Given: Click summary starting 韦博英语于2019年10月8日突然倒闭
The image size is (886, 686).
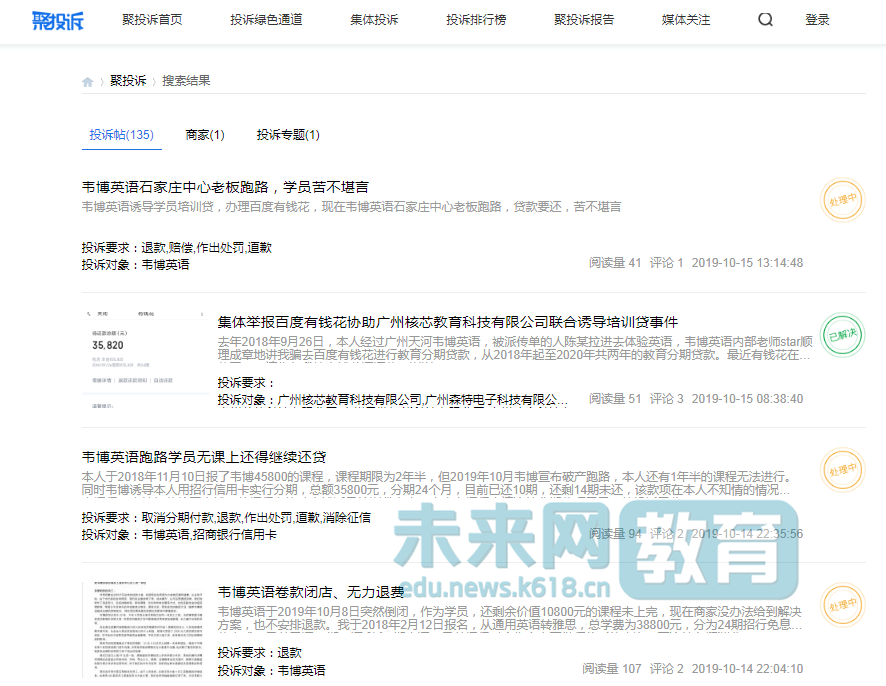Looking at the screenshot, I should click(510, 618).
